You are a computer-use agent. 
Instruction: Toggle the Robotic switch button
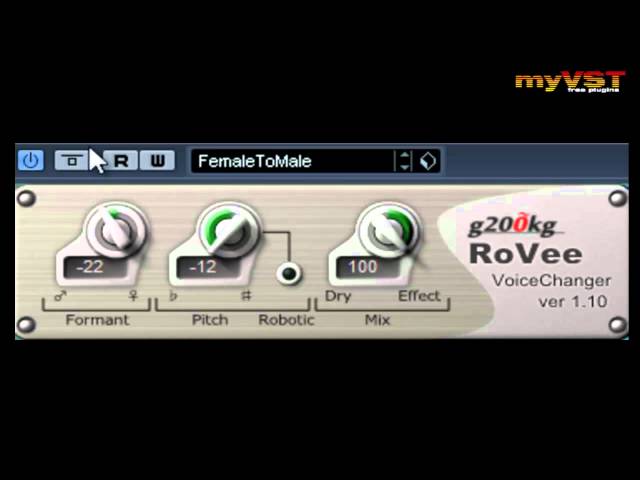(x=289, y=273)
